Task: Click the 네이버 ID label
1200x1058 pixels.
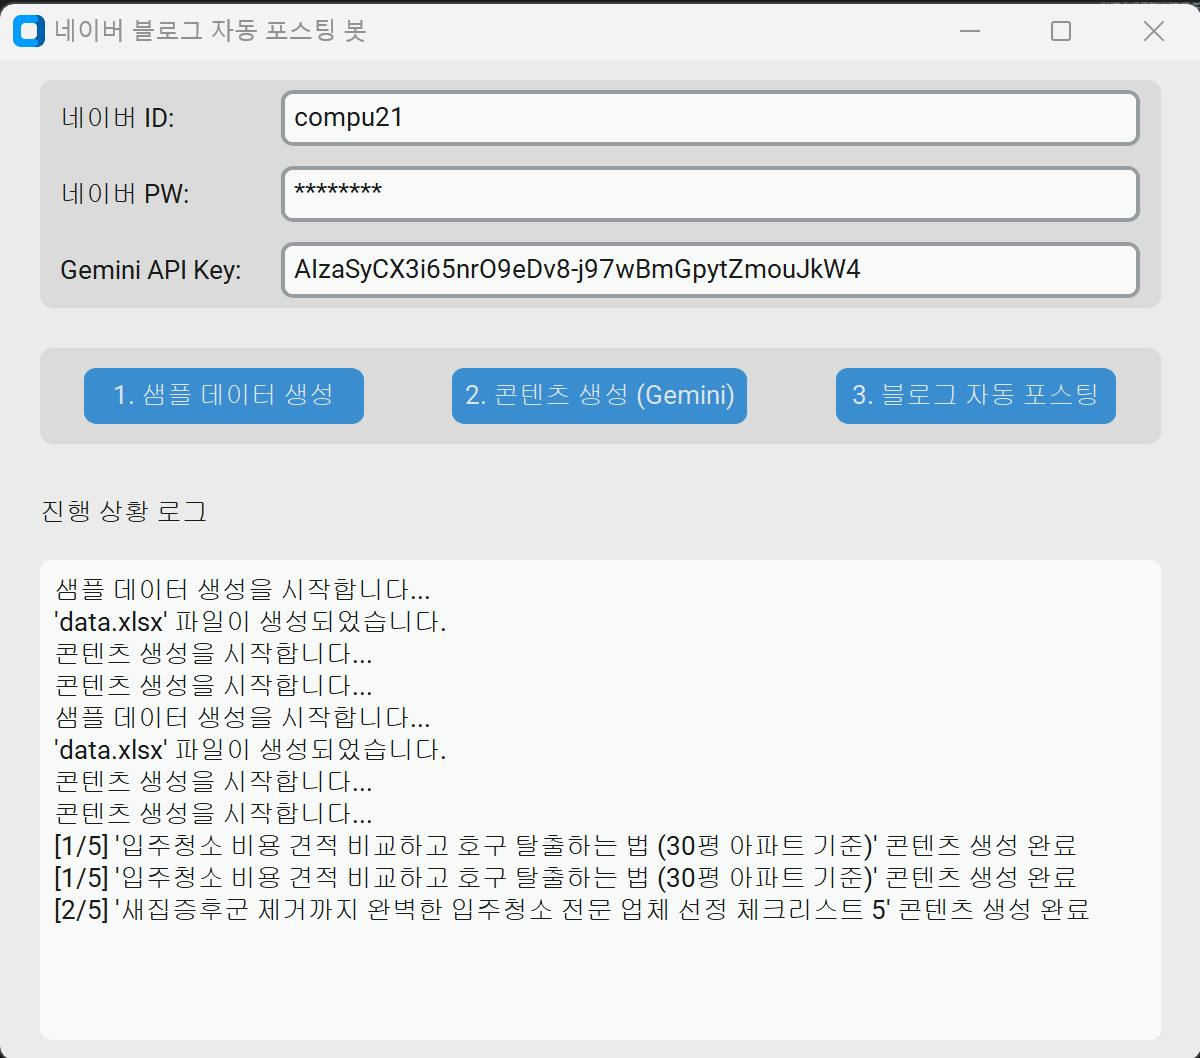Action: pyautogui.click(x=119, y=117)
